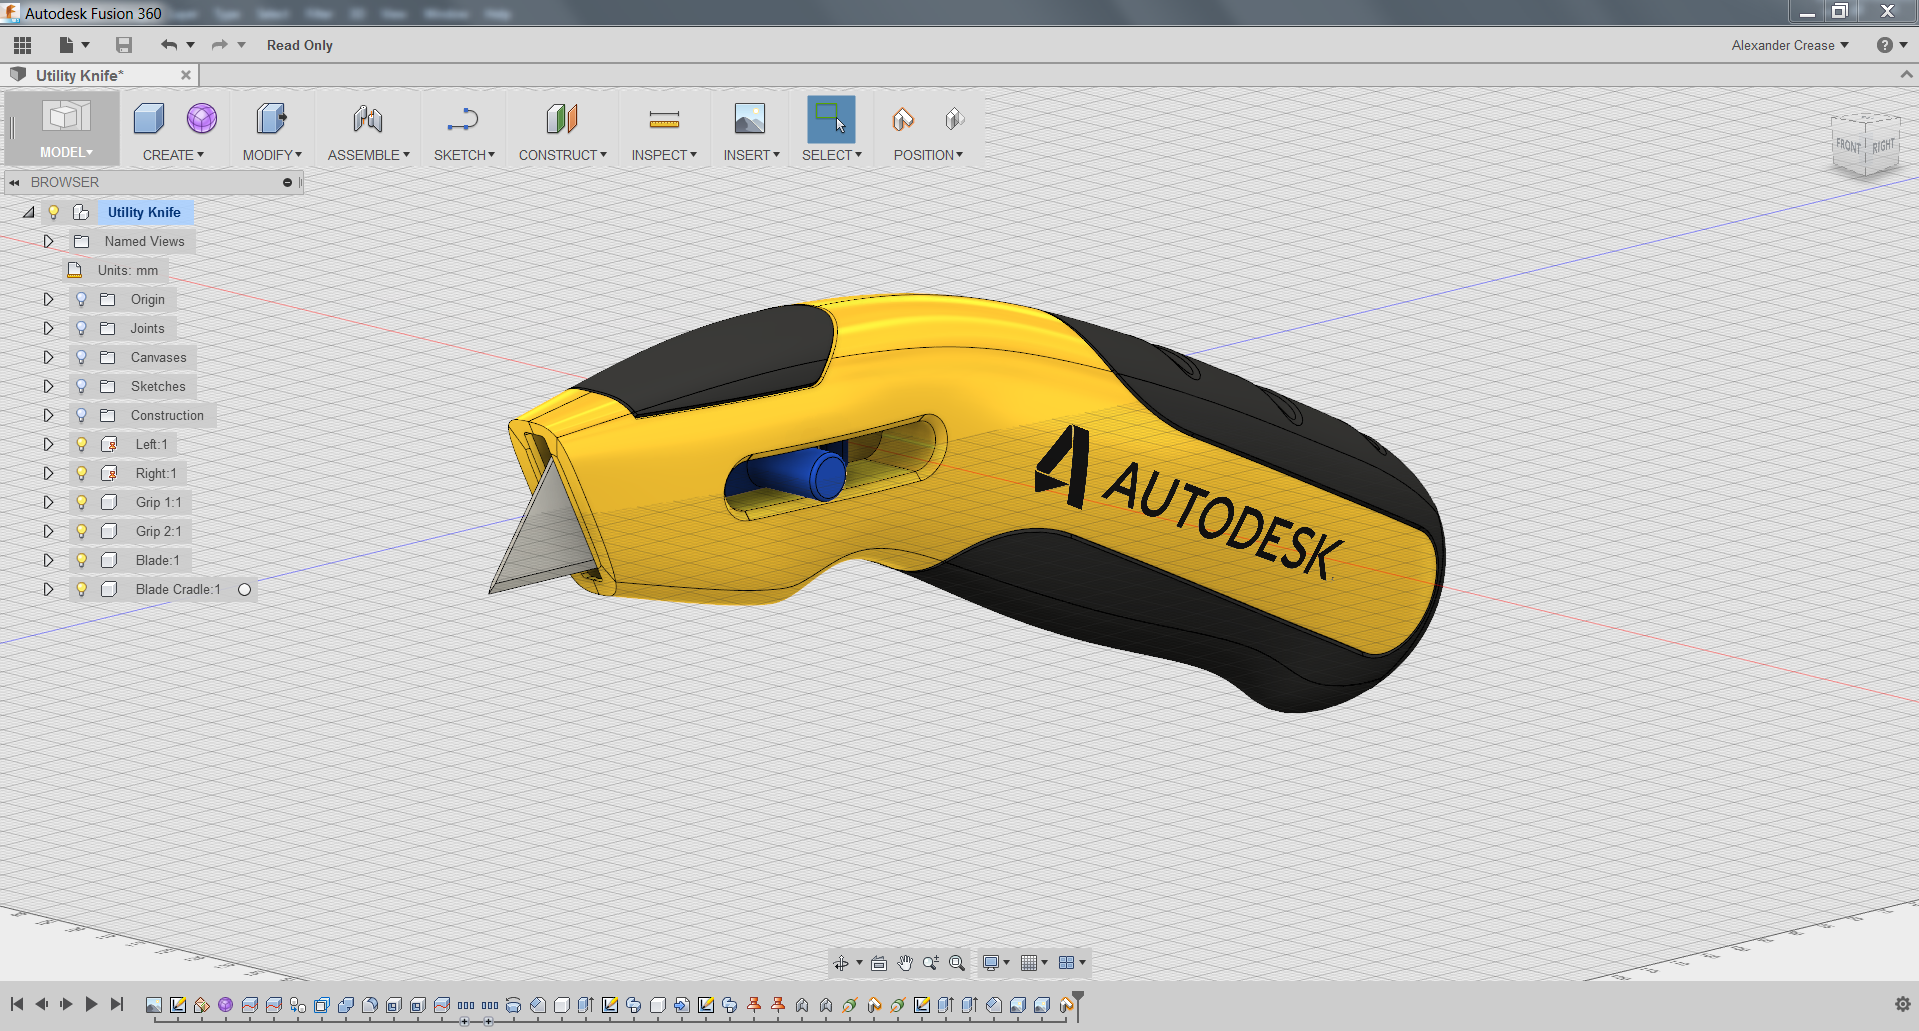
Task: Click the Sketch creation icon
Action: (x=463, y=120)
